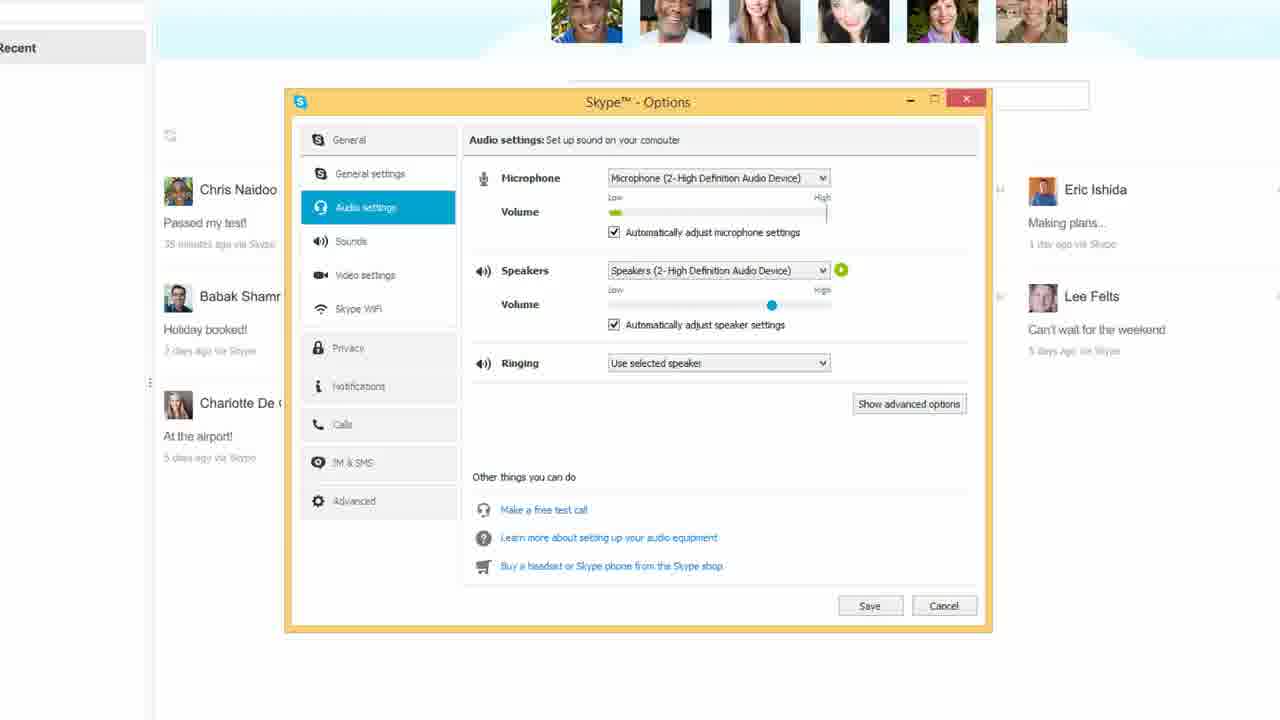Image resolution: width=1280 pixels, height=720 pixels.
Task: Click the Save button
Action: pyautogui.click(x=870, y=606)
